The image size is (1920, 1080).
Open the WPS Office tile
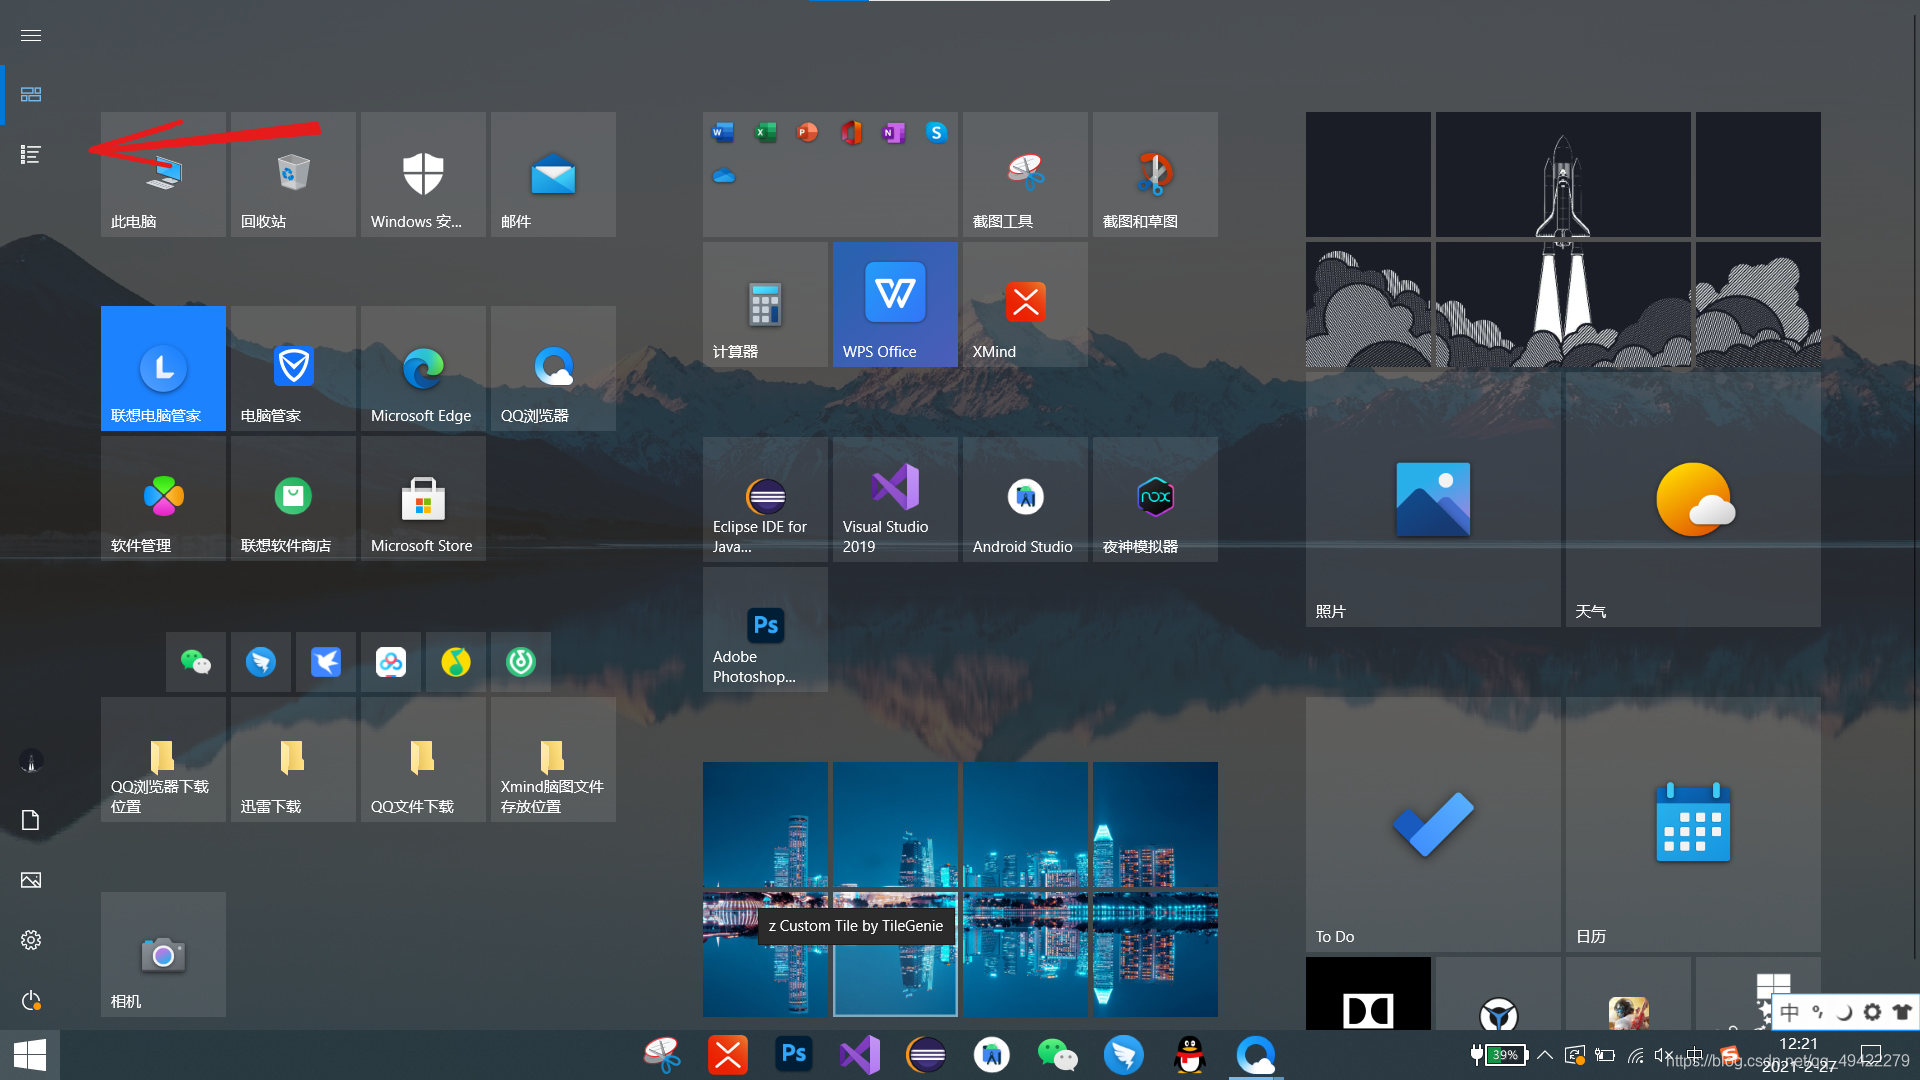click(x=895, y=304)
